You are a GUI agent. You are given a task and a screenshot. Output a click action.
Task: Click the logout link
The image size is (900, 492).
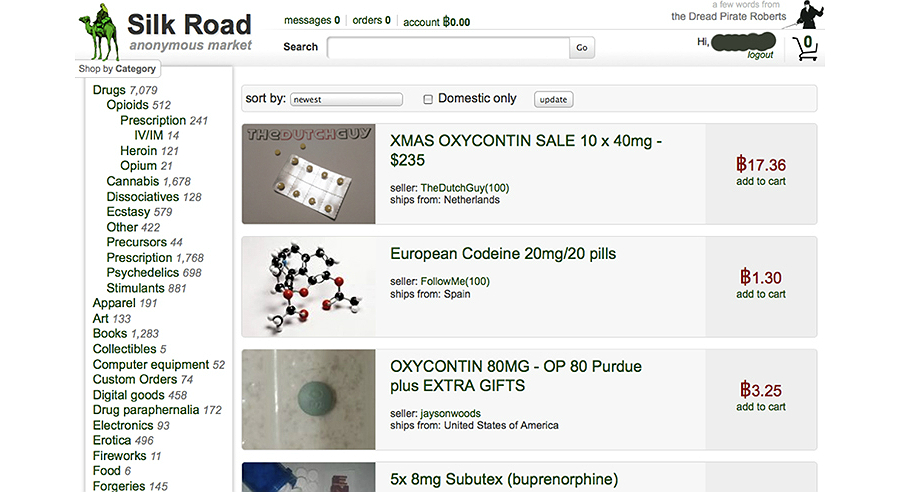760,55
